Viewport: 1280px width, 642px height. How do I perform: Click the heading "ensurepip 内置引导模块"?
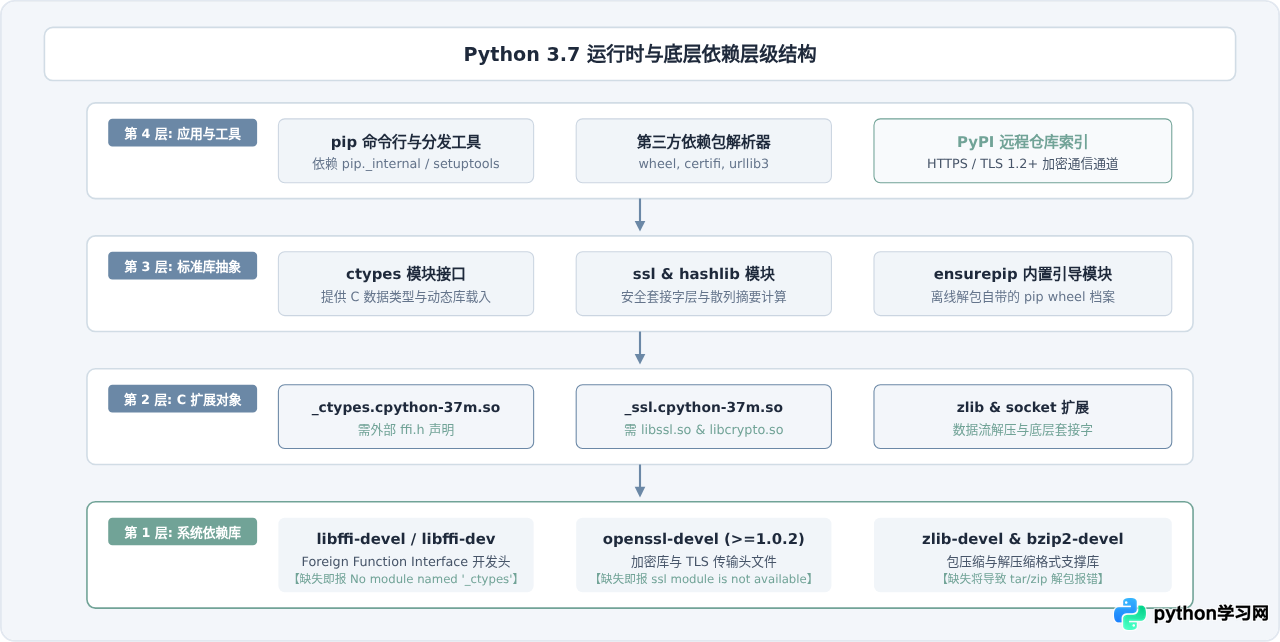point(1022,274)
